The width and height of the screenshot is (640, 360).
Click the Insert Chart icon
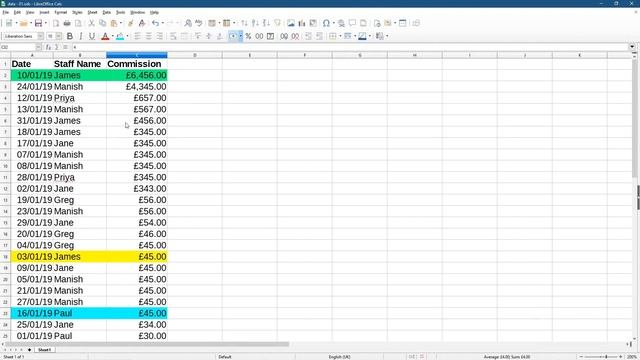[x=302, y=23]
